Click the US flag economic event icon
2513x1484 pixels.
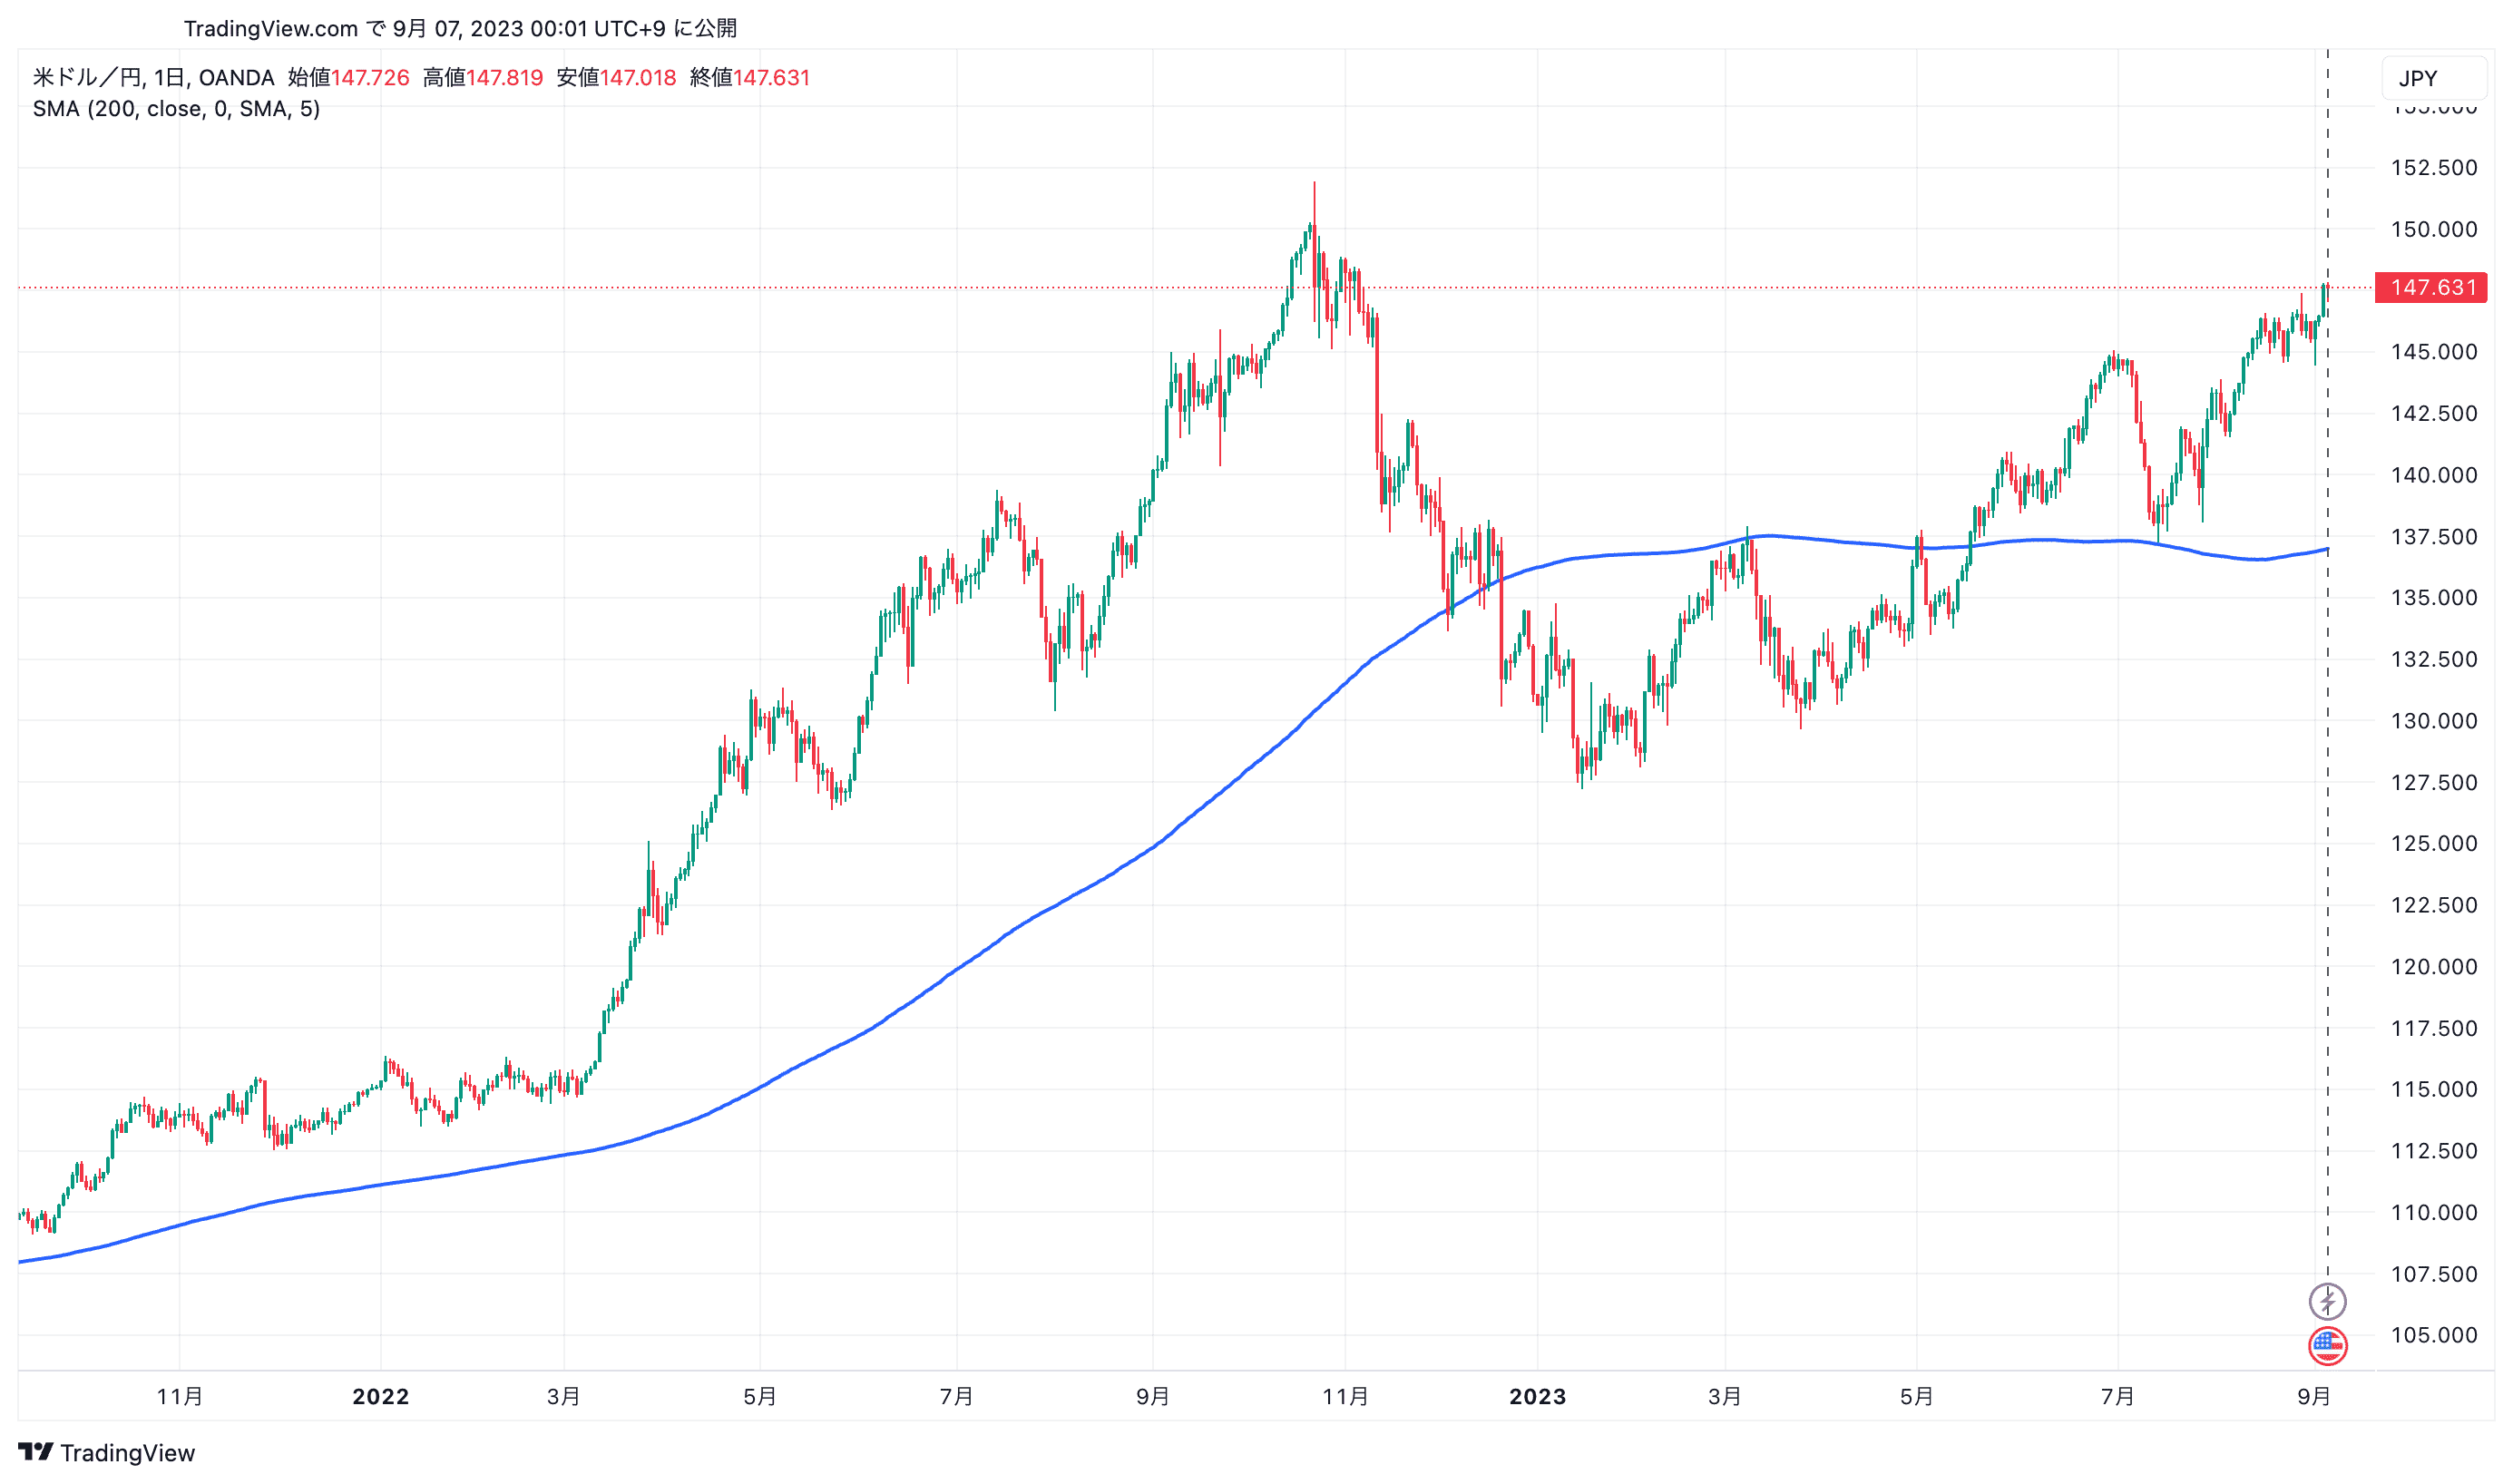[2326, 1346]
